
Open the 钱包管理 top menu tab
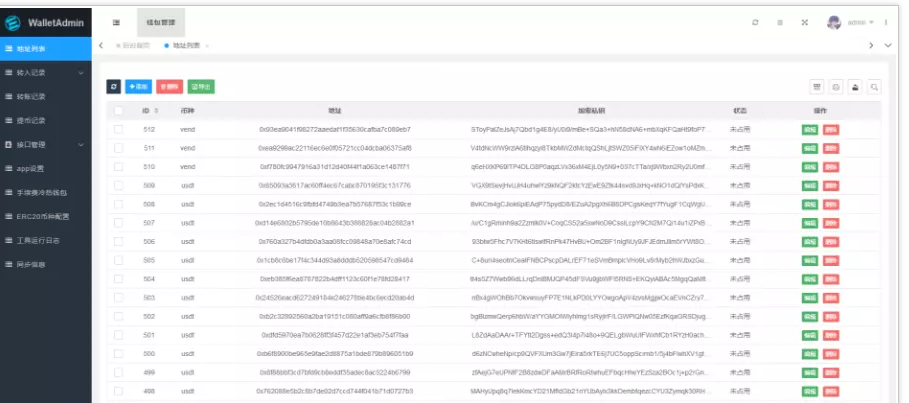(161, 23)
